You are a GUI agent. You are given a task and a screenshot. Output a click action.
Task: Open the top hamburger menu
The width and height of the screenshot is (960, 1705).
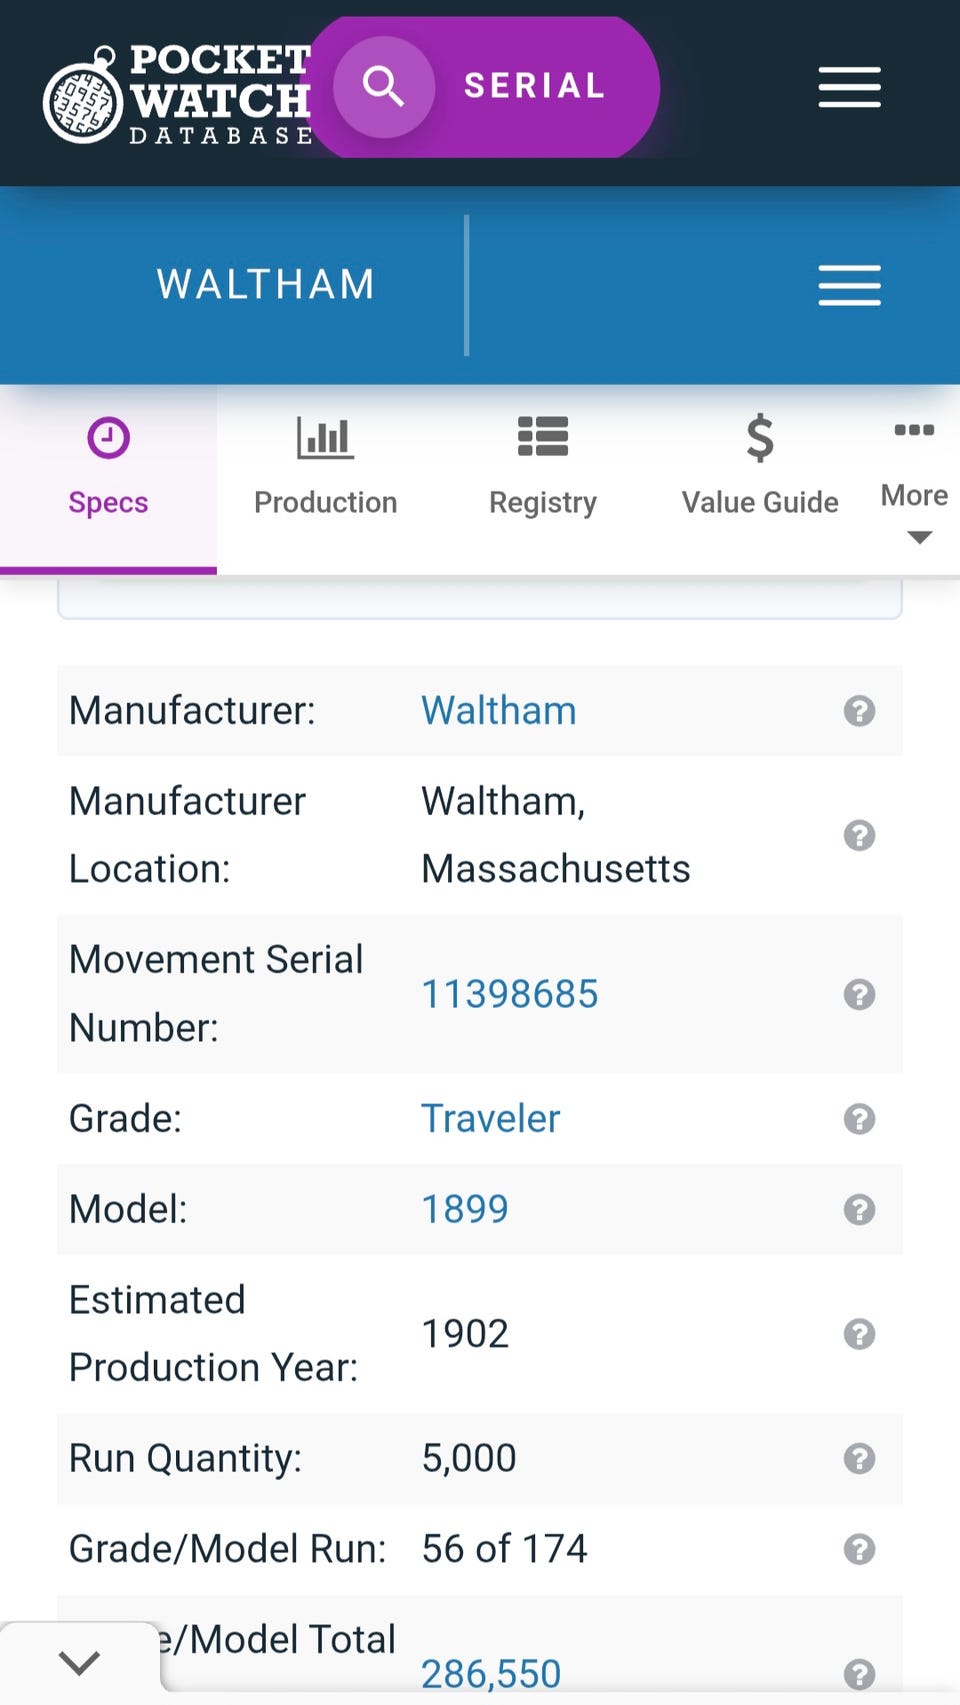[x=849, y=87]
